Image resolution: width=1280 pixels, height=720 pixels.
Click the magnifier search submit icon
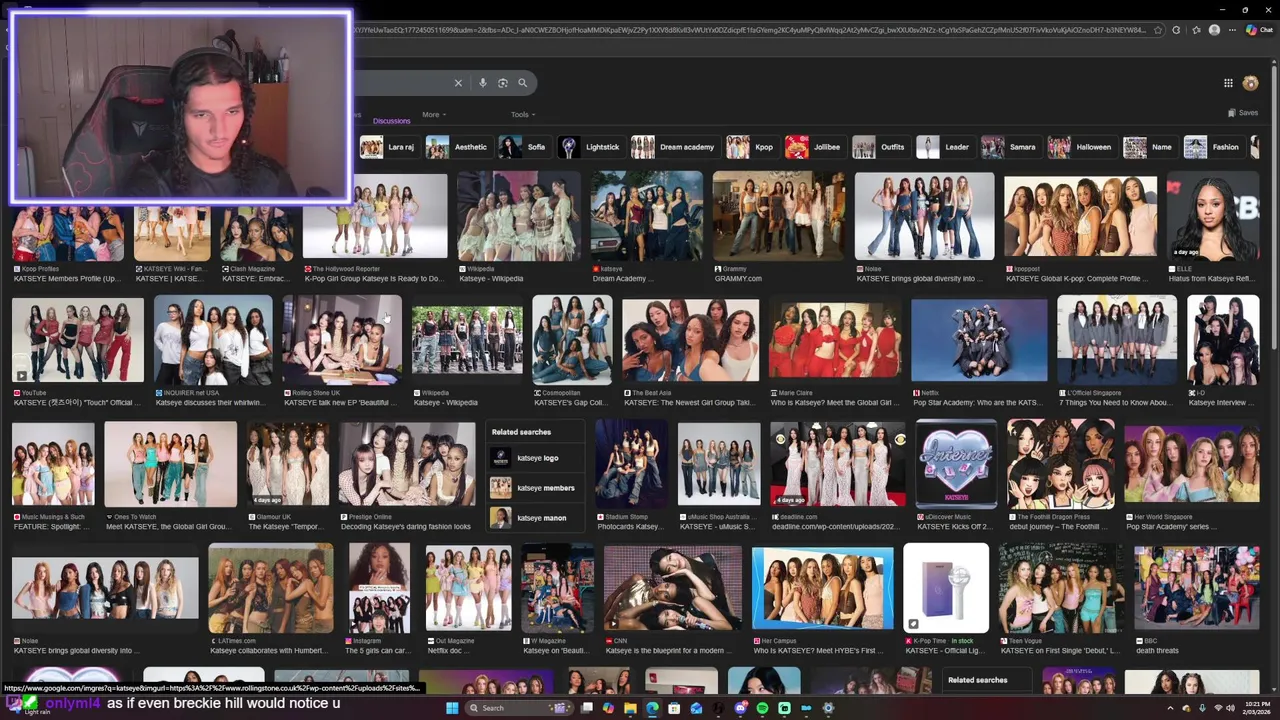pos(522,83)
